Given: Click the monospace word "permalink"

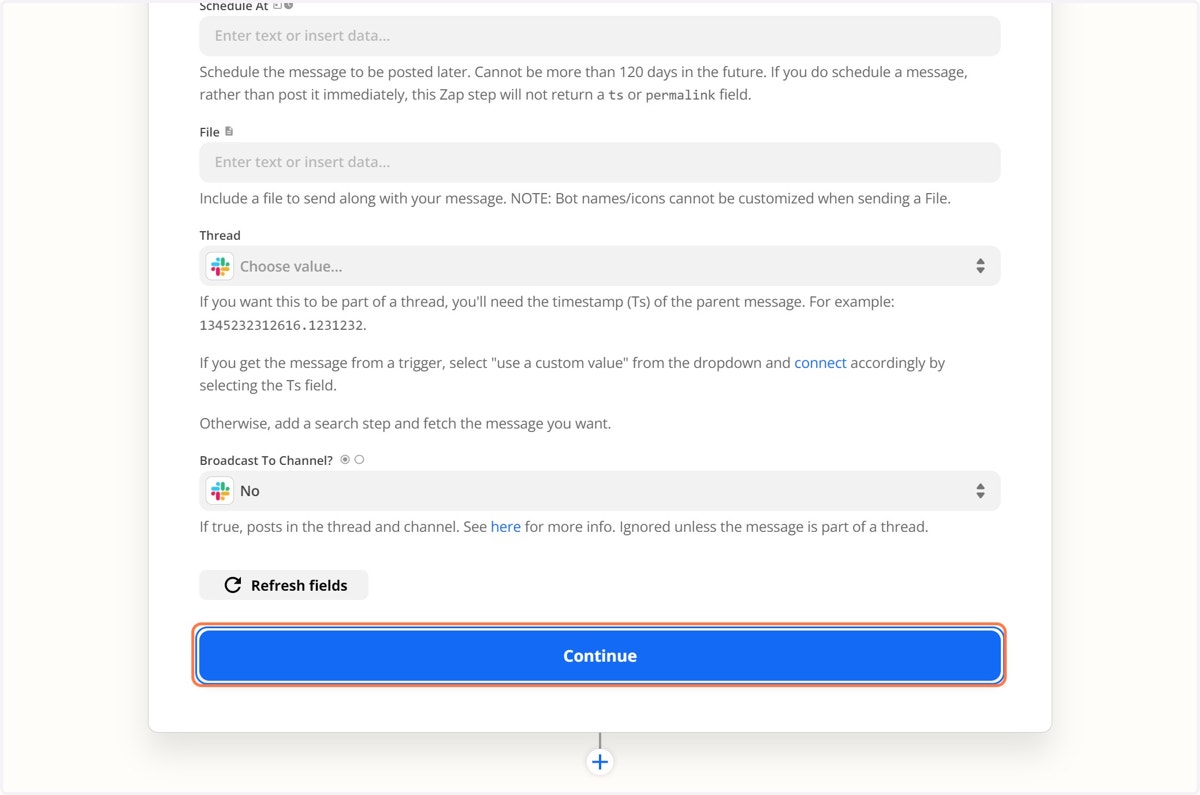Looking at the screenshot, I should (x=680, y=96).
